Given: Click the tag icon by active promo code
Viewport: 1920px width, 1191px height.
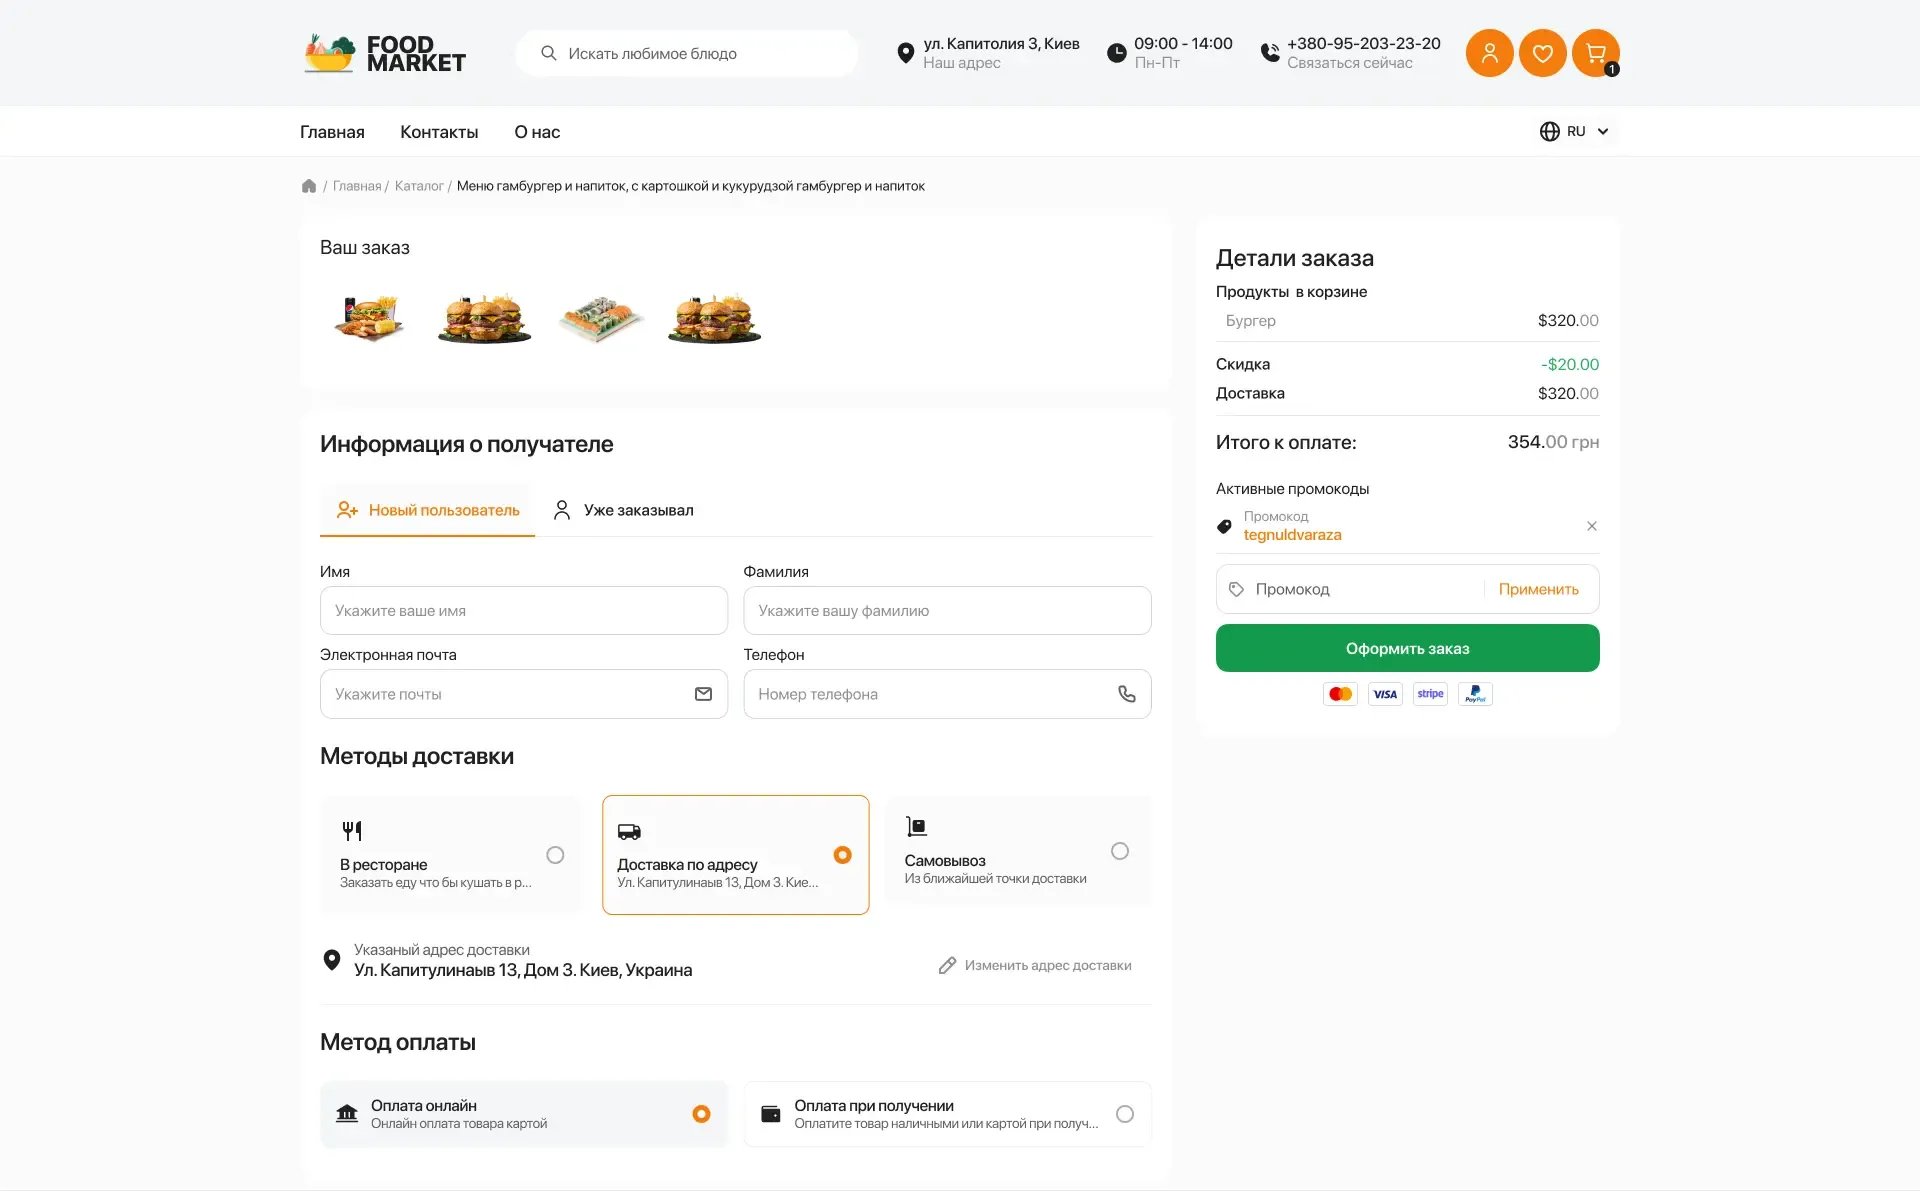Looking at the screenshot, I should click(1224, 526).
